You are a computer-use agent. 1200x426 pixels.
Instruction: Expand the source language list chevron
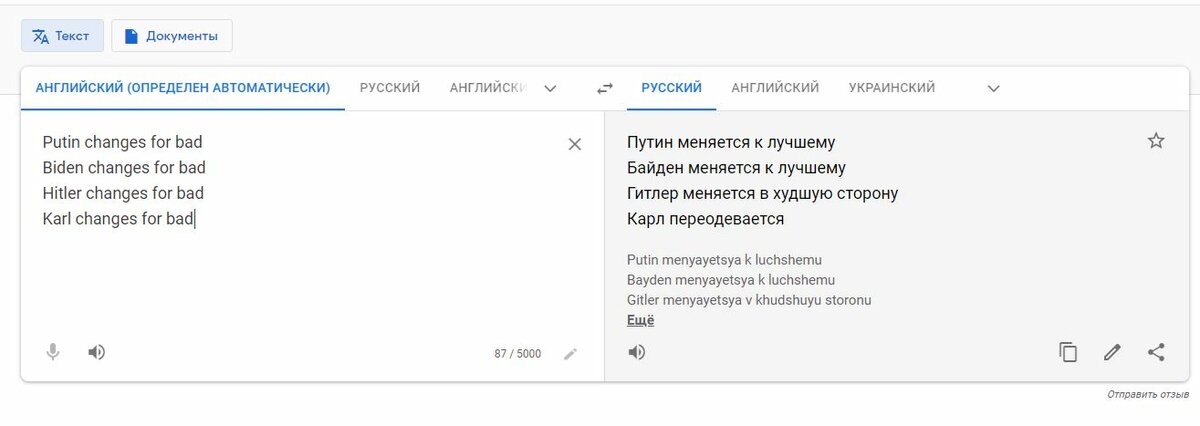pos(550,88)
